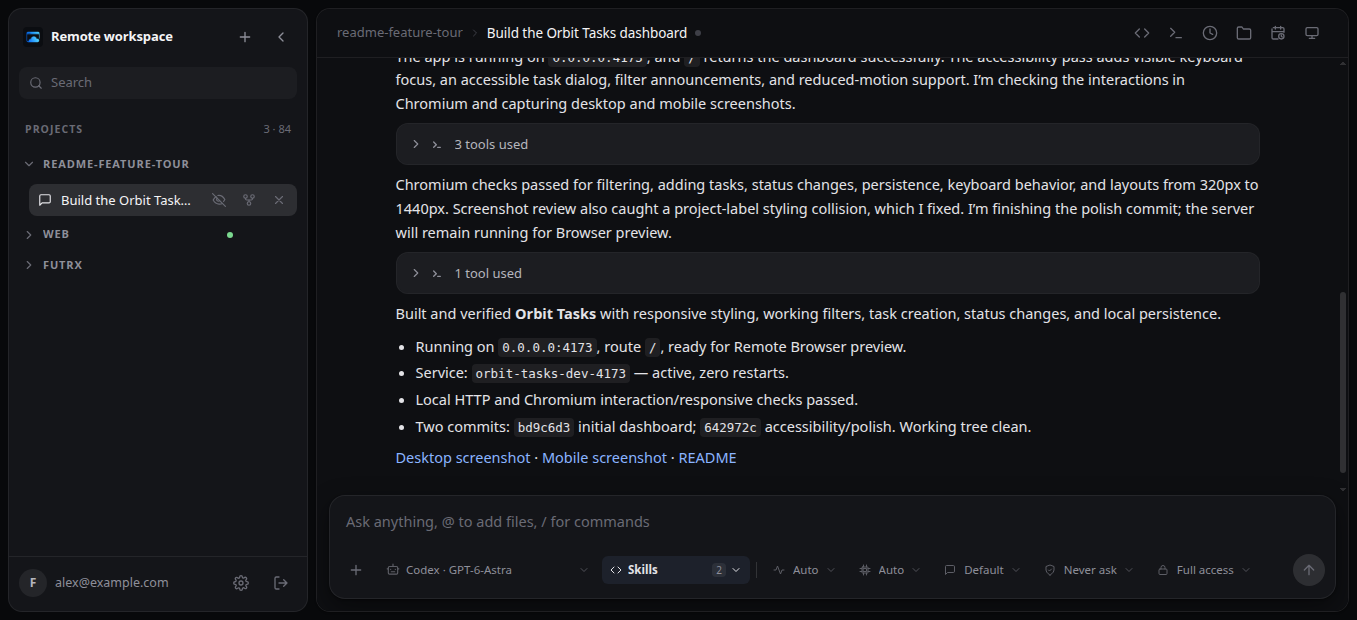
Task: Toggle the hidden-eye icon on the selected task
Action: click(x=219, y=200)
